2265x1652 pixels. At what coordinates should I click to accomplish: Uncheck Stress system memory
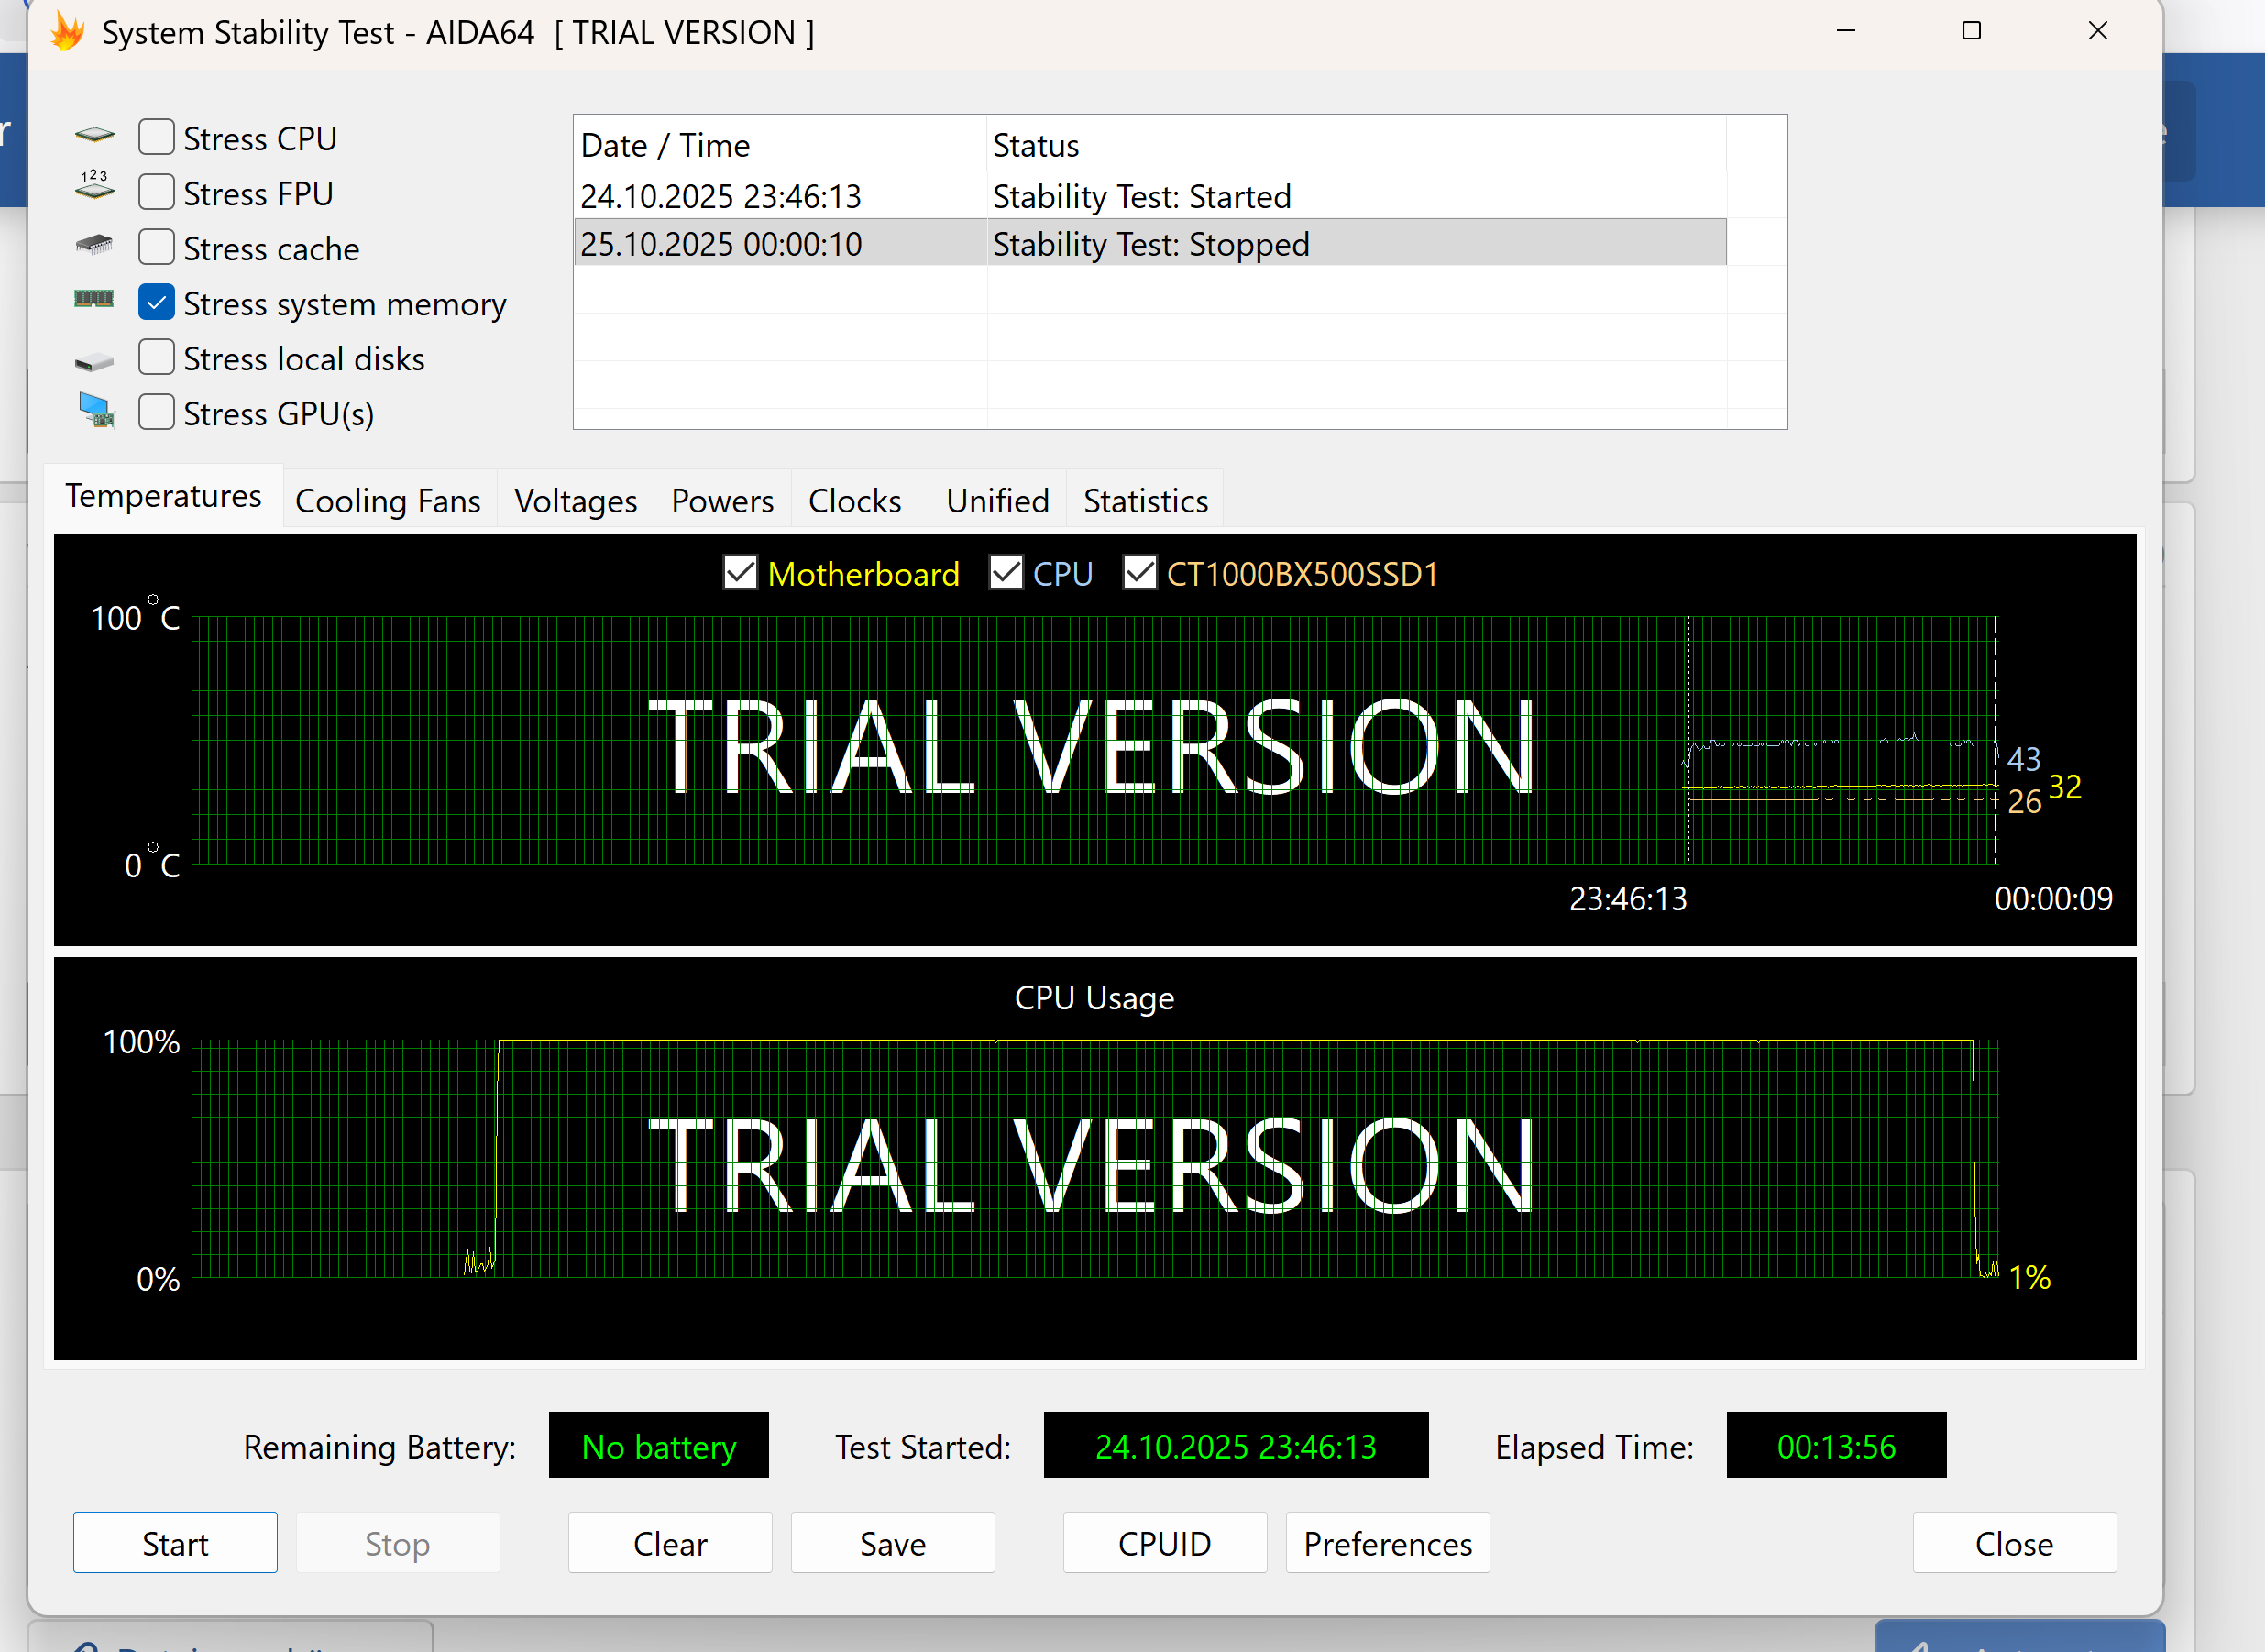click(x=157, y=302)
